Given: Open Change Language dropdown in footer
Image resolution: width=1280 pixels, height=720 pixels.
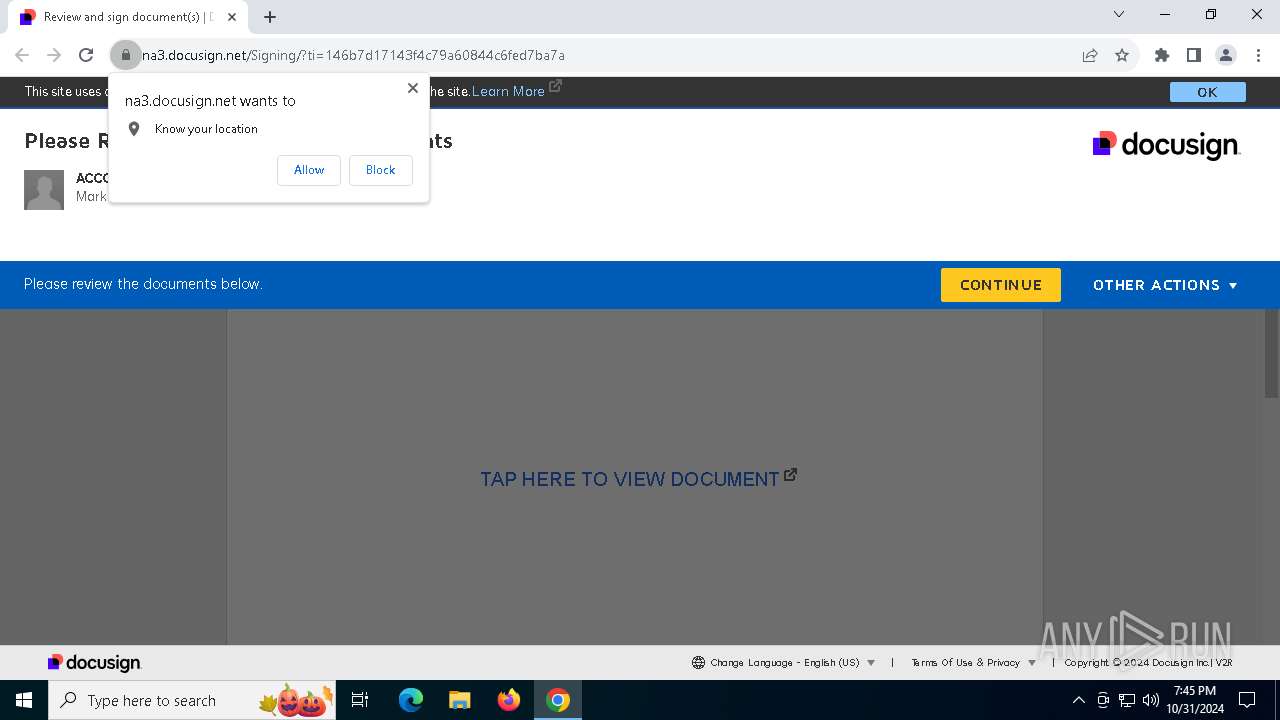Looking at the screenshot, I should coord(783,662).
